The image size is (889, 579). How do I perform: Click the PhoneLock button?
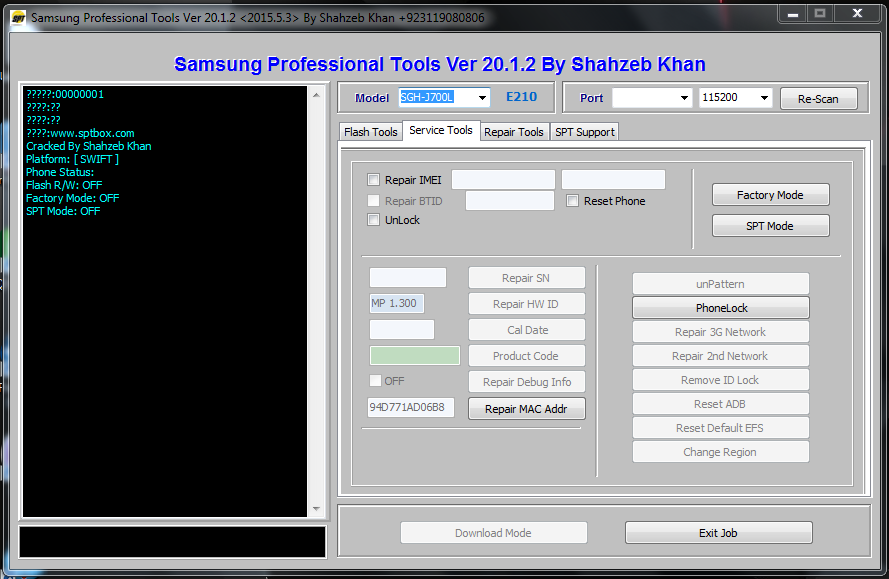(x=721, y=308)
